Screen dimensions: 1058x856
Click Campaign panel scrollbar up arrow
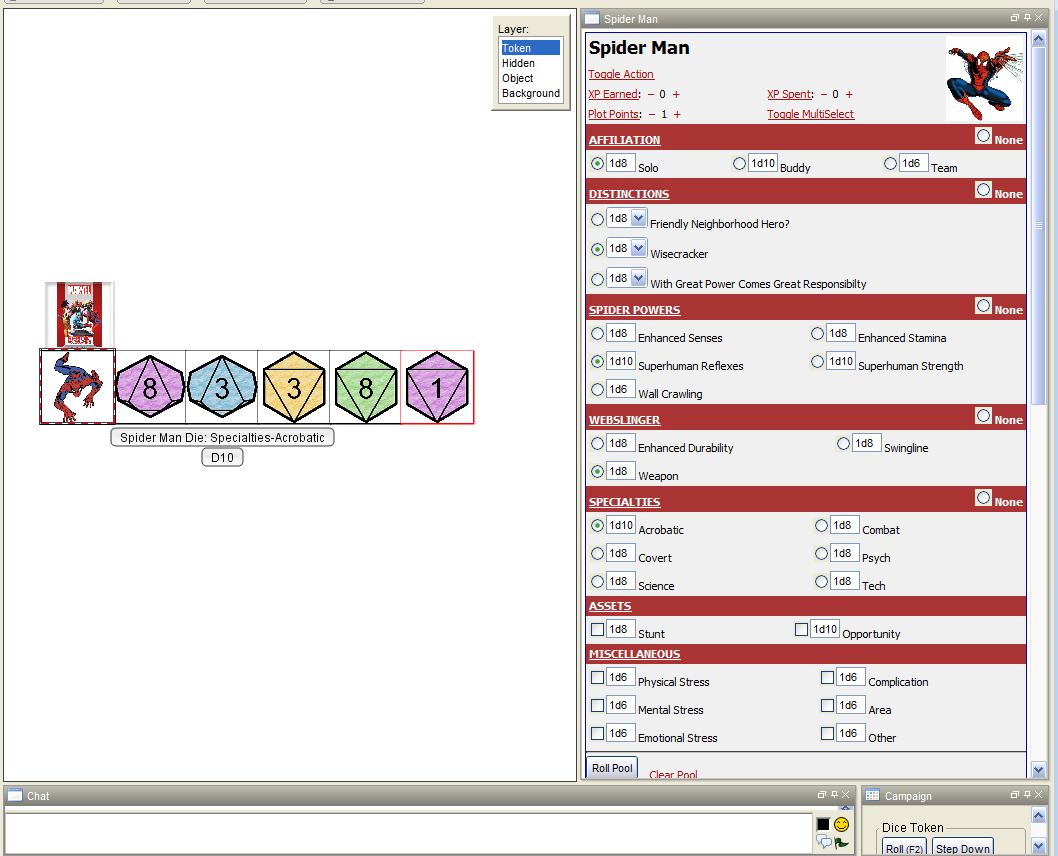(x=1038, y=816)
